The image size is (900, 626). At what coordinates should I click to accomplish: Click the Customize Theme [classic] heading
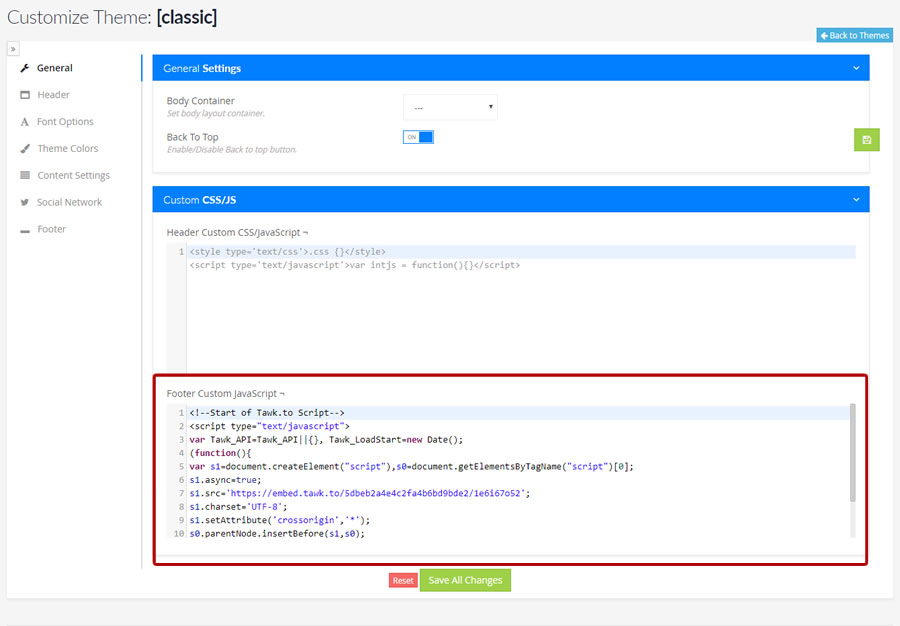(x=112, y=17)
